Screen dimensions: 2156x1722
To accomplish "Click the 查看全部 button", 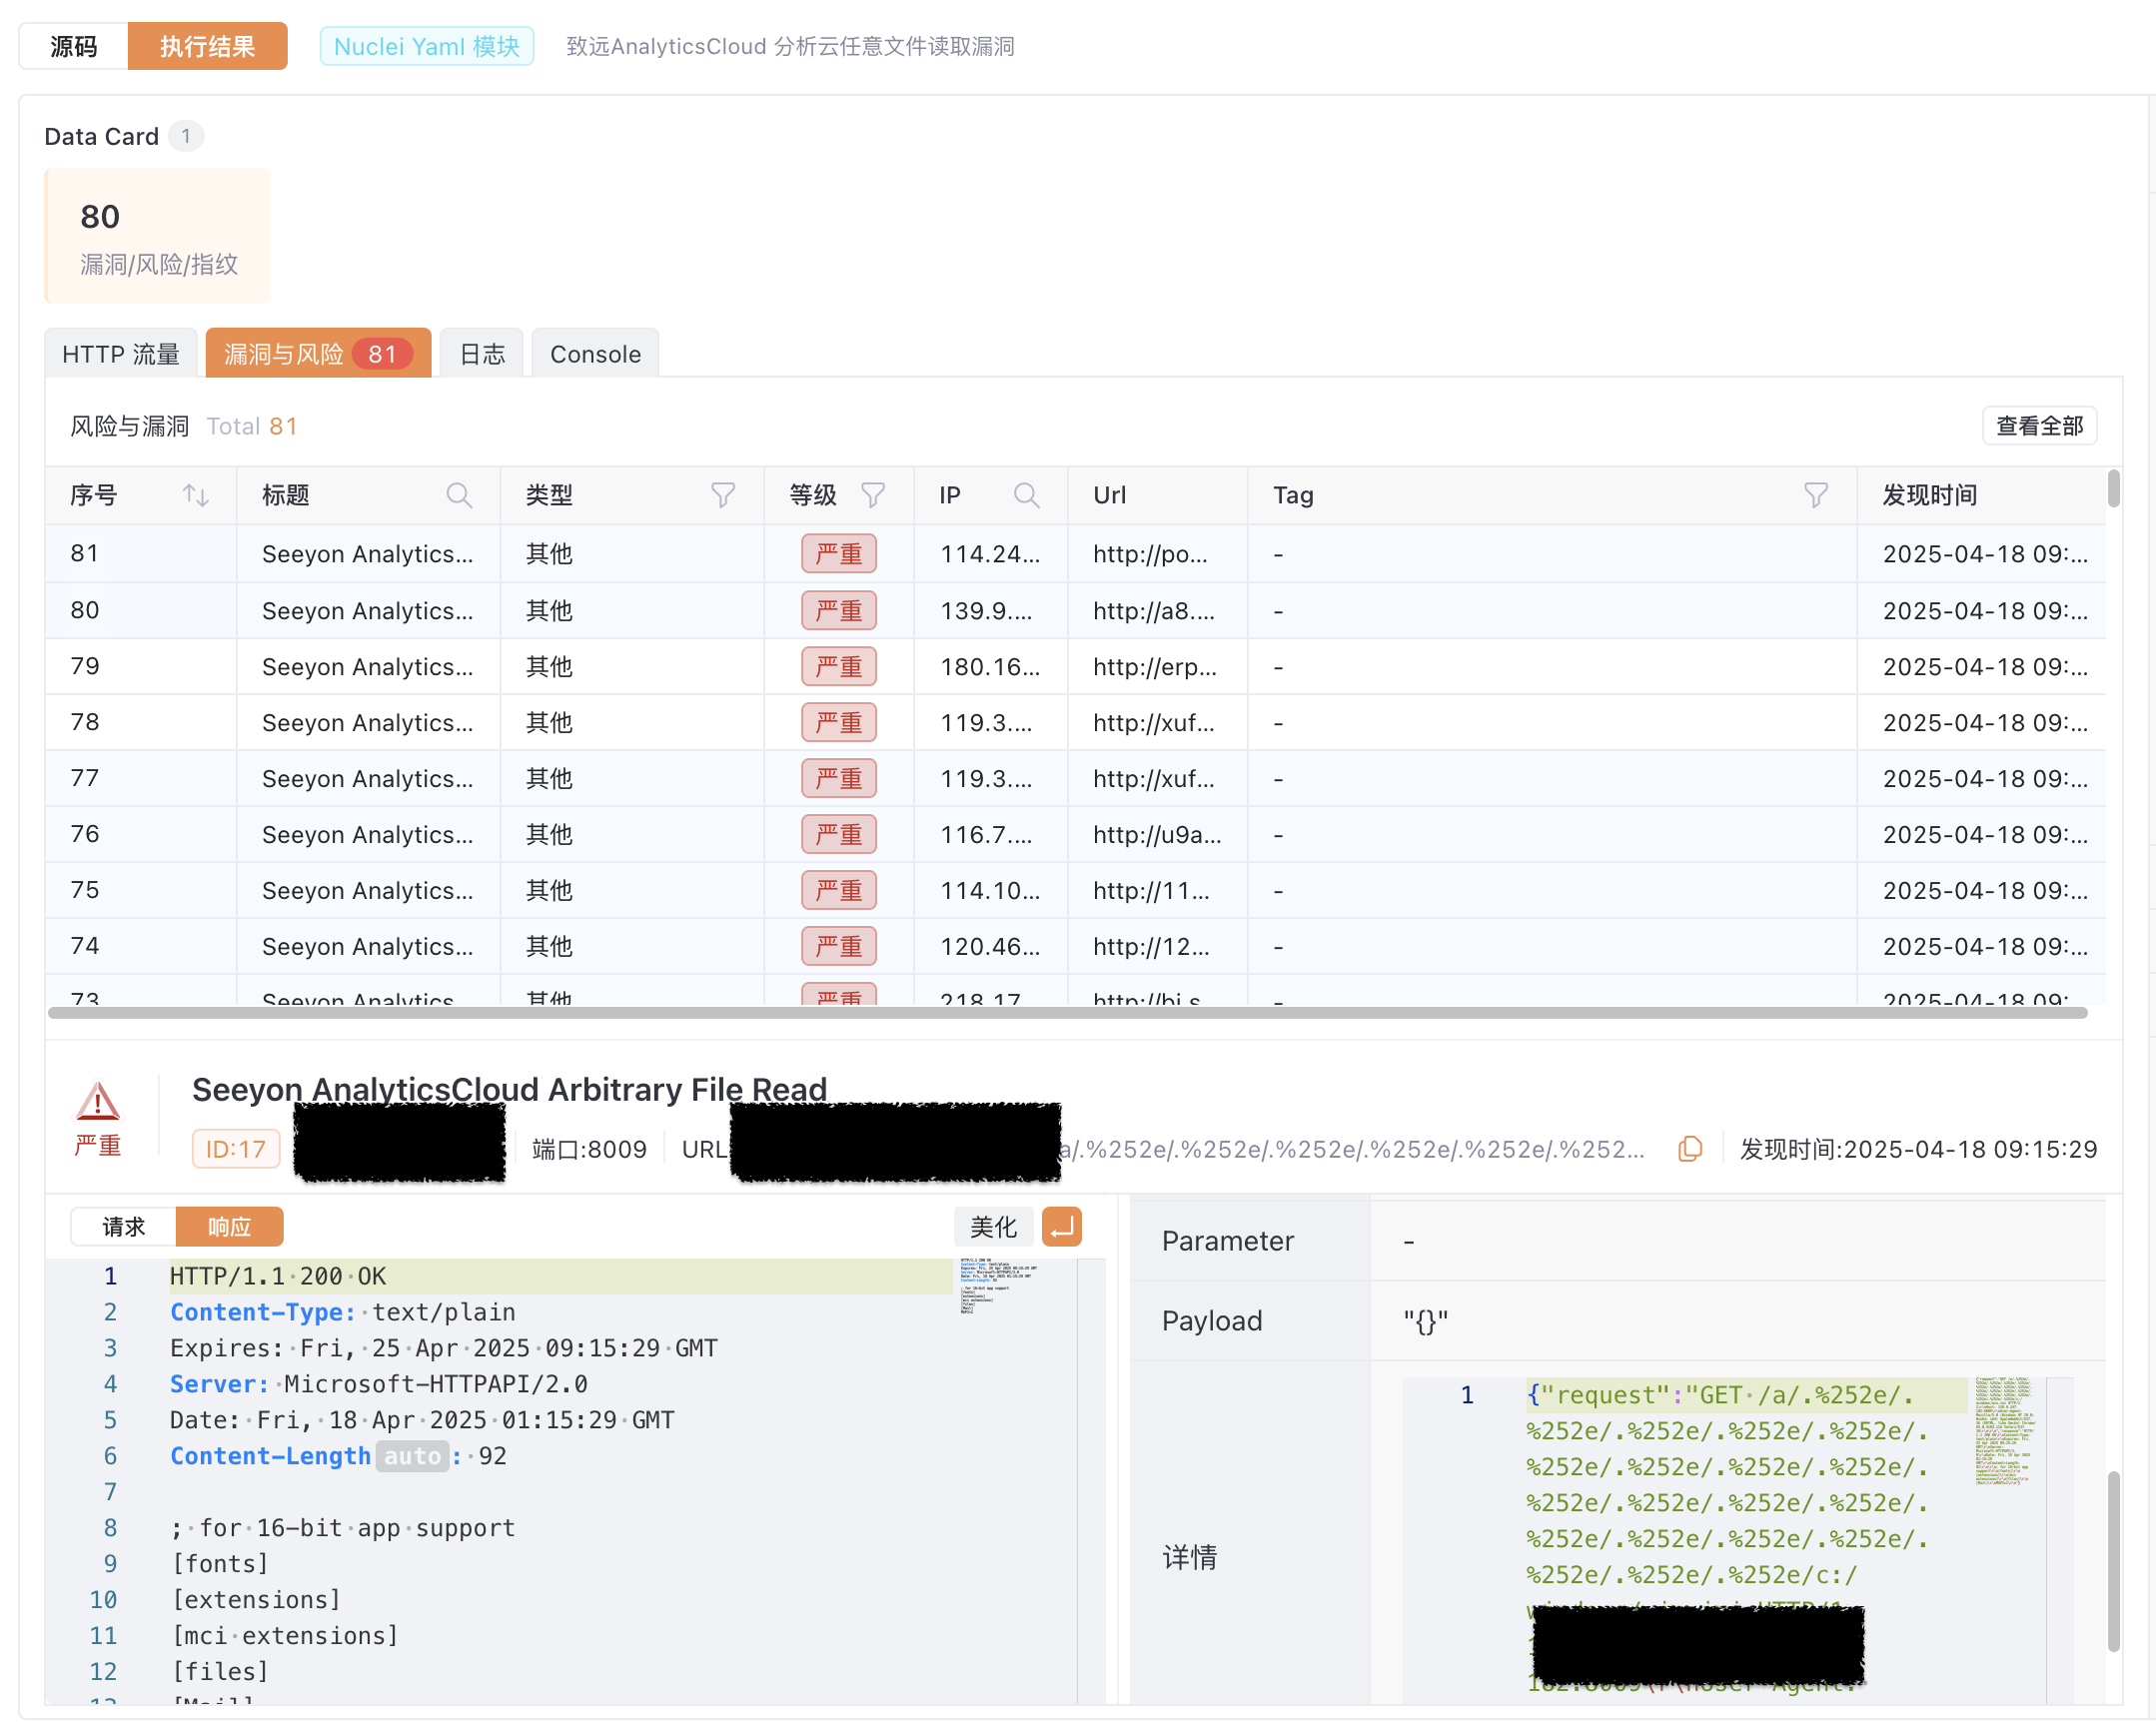I will (2039, 426).
